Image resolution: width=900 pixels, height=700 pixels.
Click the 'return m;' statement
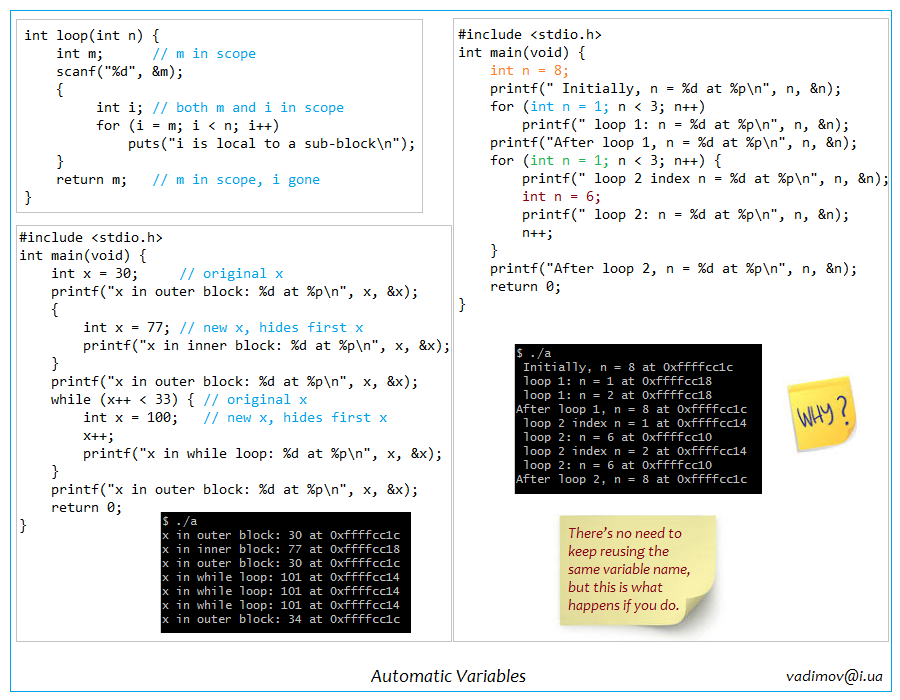(91, 180)
